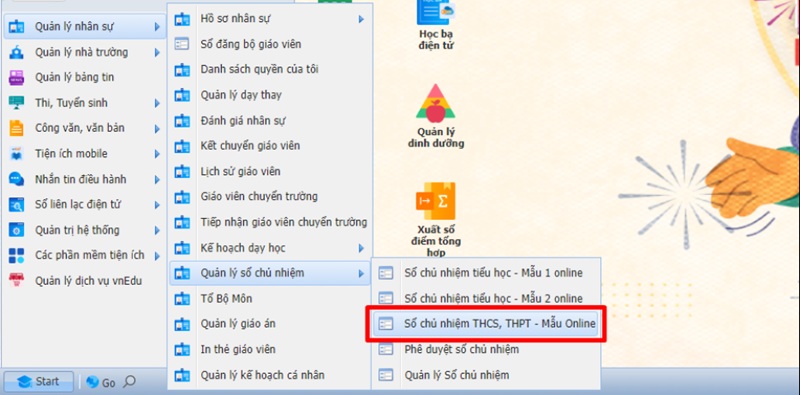The image size is (800, 395).
Task: Click the Các phần mềm tiện ích label
Action: [90, 255]
